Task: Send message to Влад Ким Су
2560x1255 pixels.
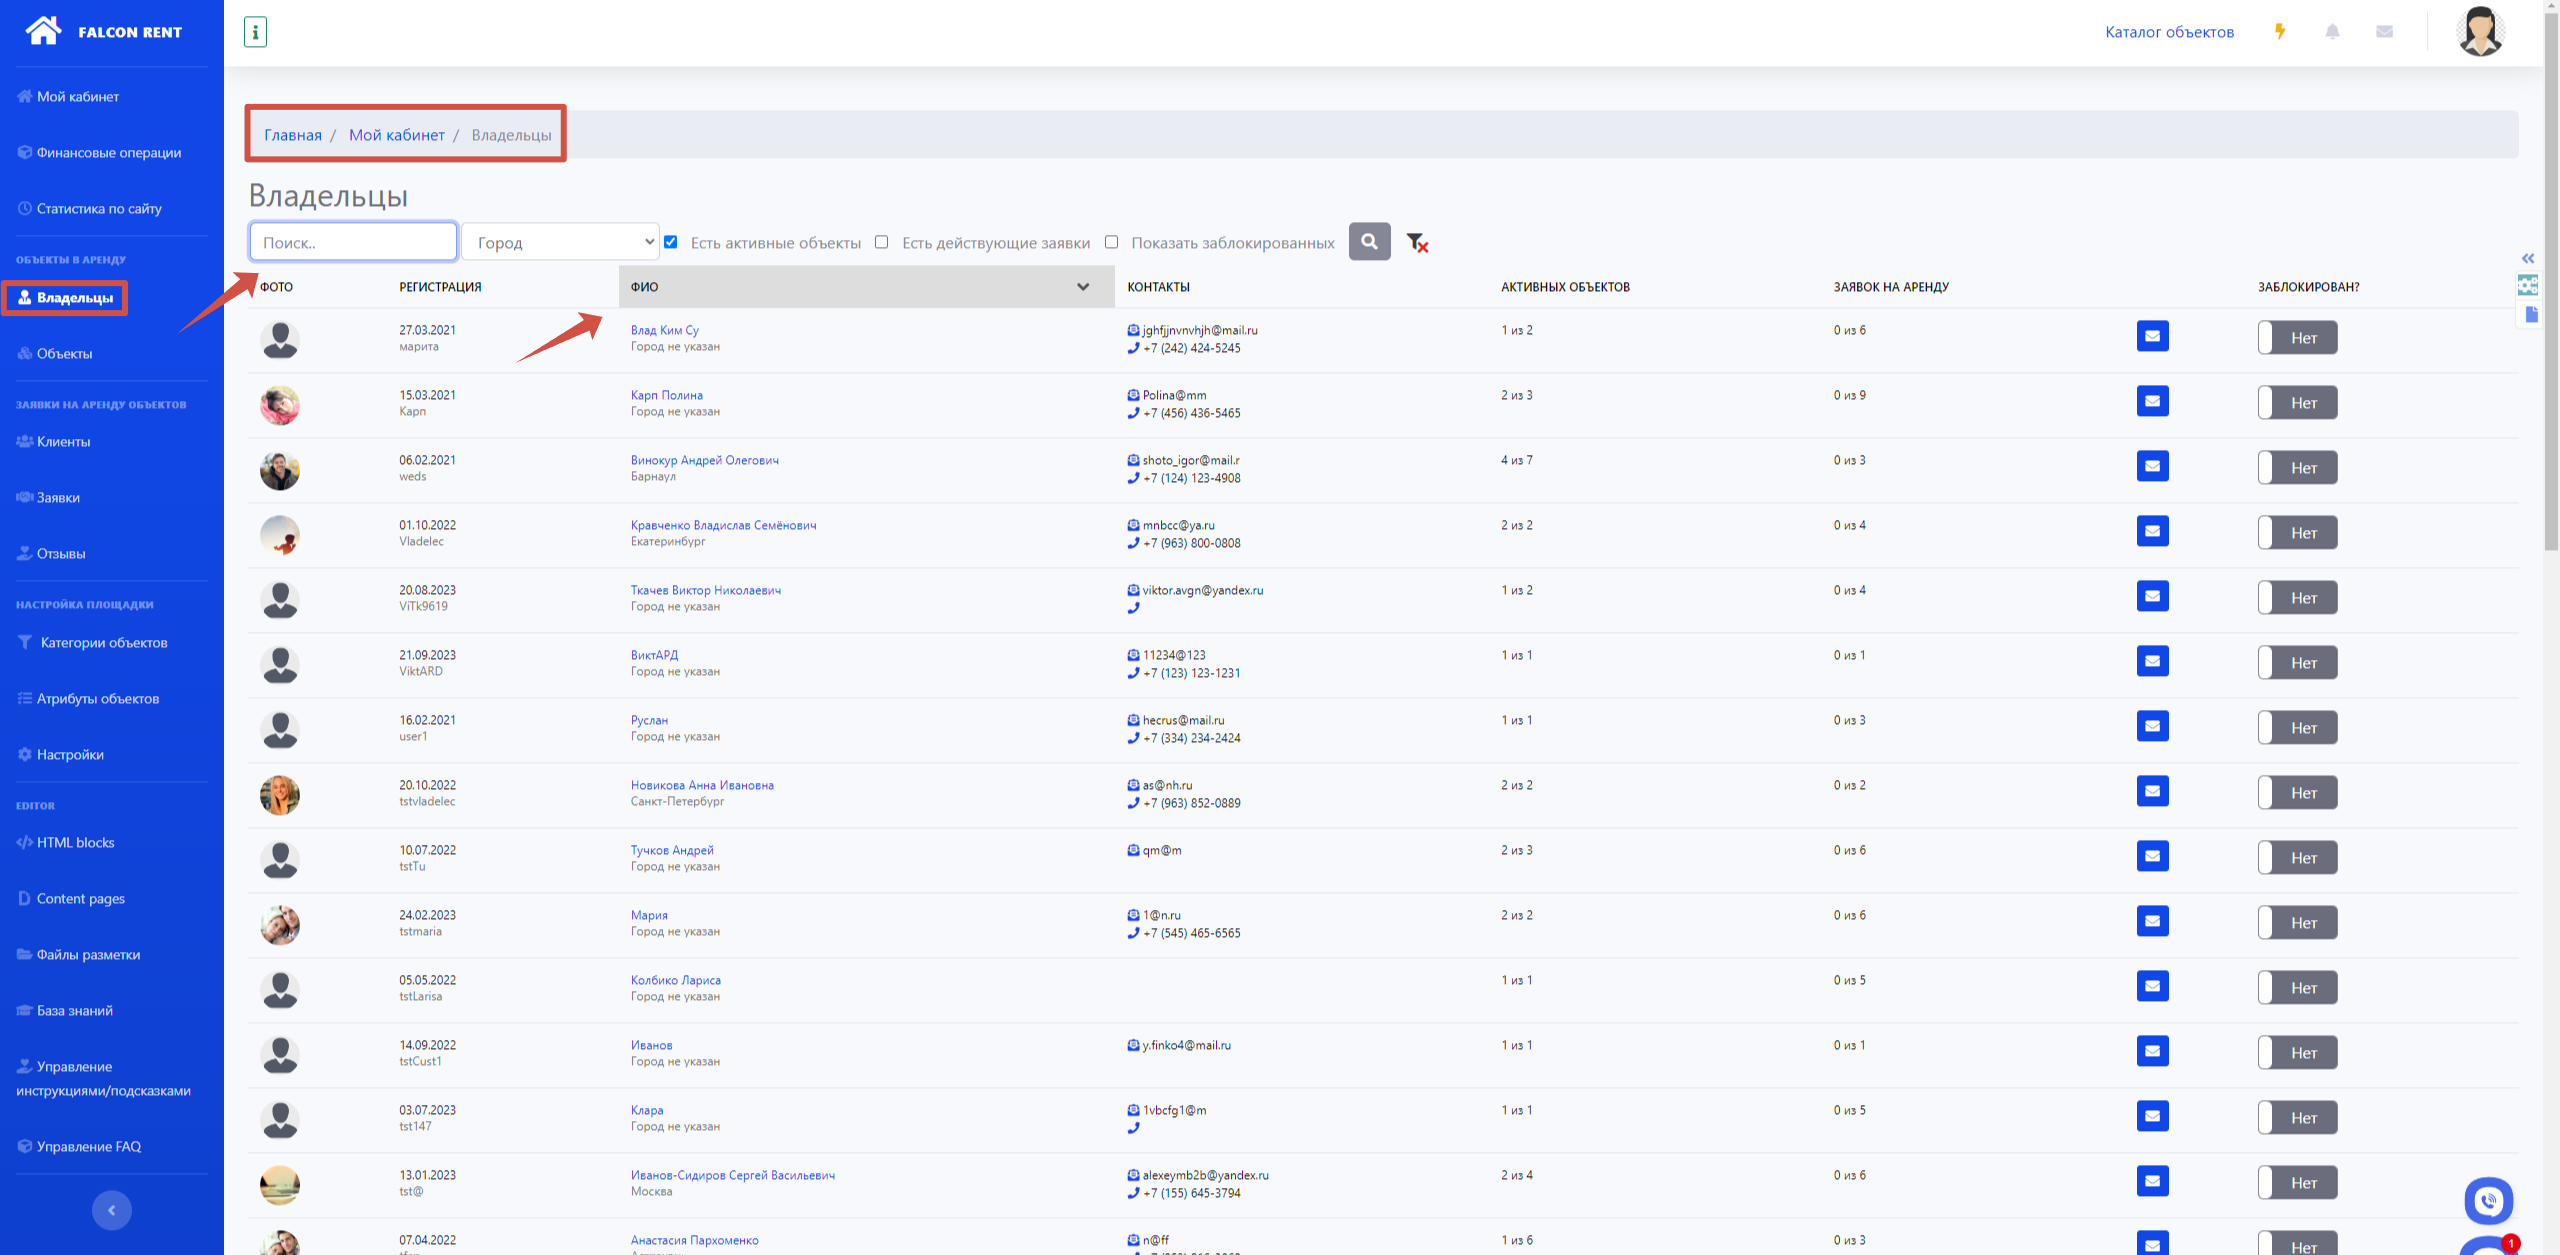Action: coord(2152,337)
